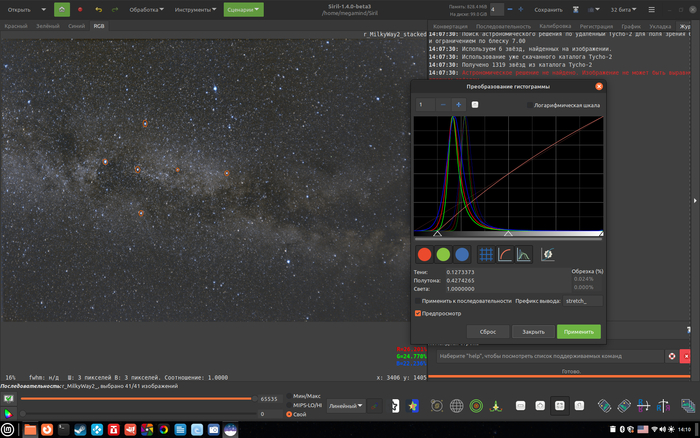Toggle Применить к последовательности checkbox
Image resolution: width=700 pixels, height=438 pixels.
[x=418, y=300]
